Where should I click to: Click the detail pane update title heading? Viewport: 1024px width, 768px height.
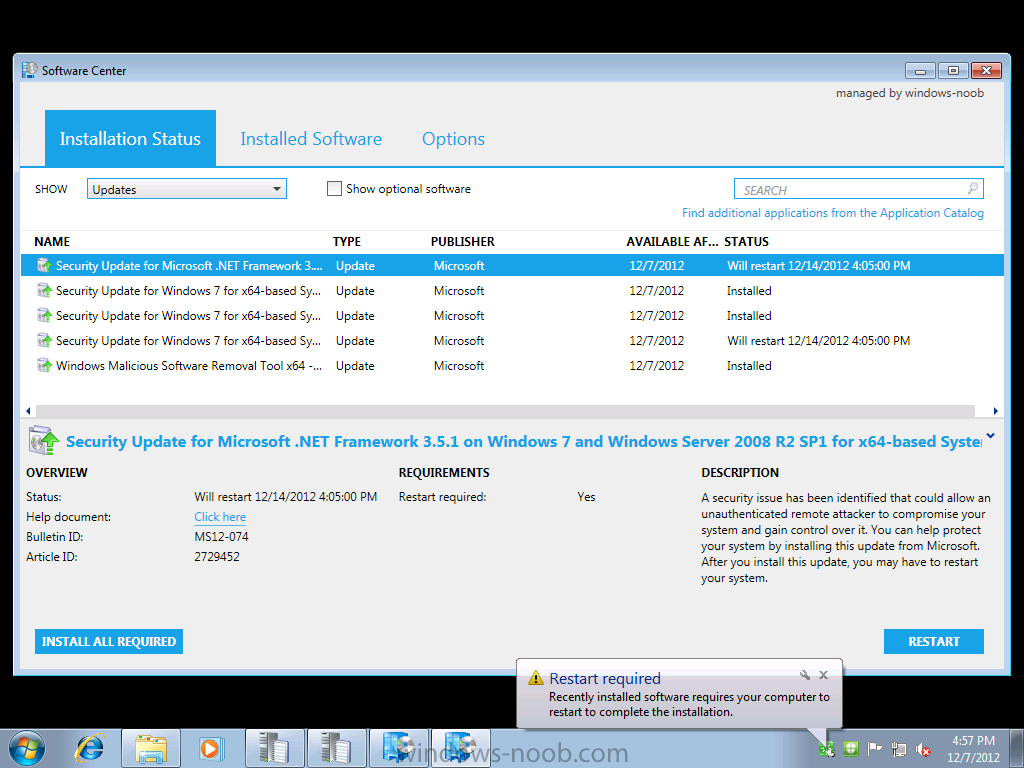pyautogui.click(x=524, y=441)
